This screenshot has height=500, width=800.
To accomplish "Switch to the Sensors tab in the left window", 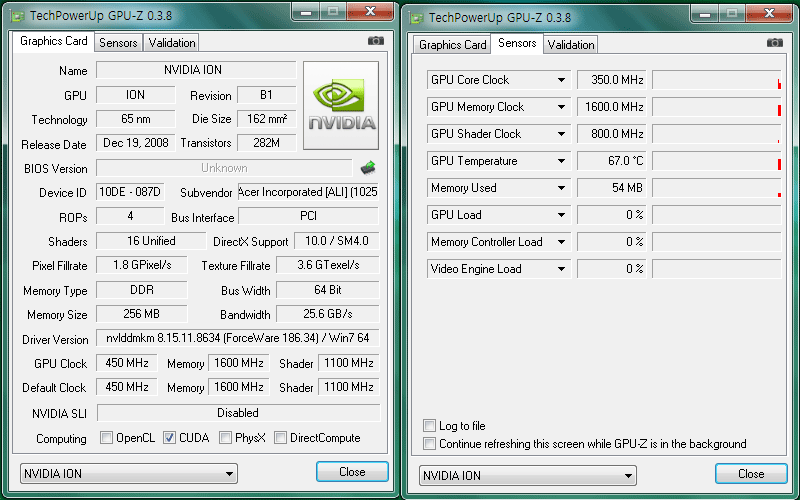I will [x=118, y=43].
